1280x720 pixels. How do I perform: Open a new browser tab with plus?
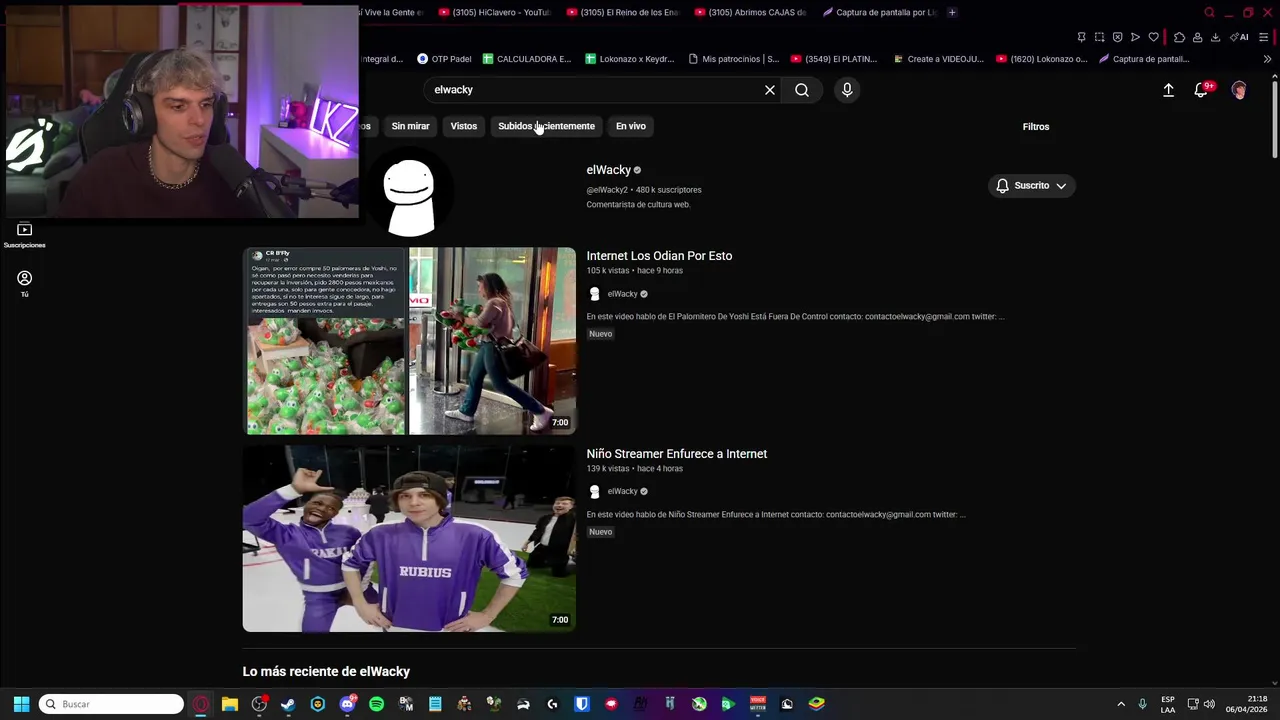tap(952, 12)
